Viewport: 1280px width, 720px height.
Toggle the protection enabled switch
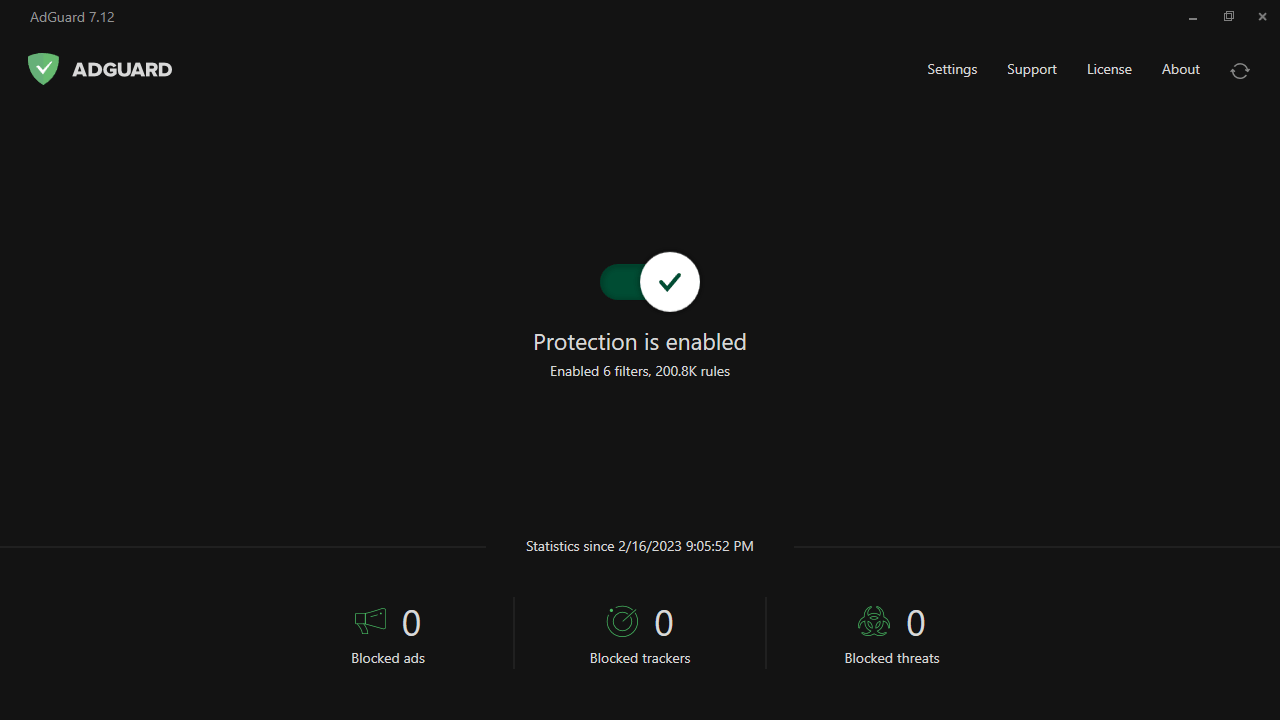[x=650, y=282]
